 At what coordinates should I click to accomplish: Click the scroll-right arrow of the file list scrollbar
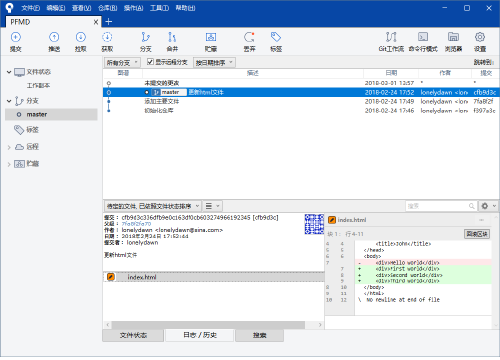click(320, 325)
